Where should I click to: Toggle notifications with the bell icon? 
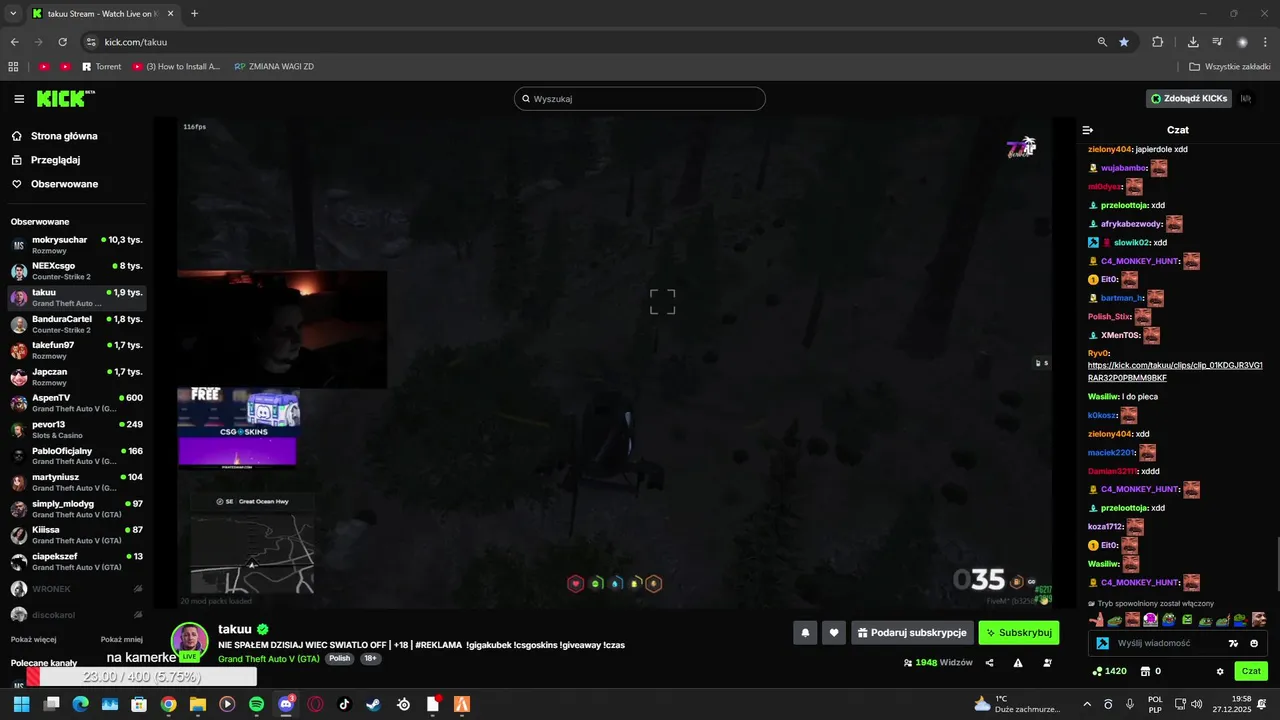click(x=805, y=633)
